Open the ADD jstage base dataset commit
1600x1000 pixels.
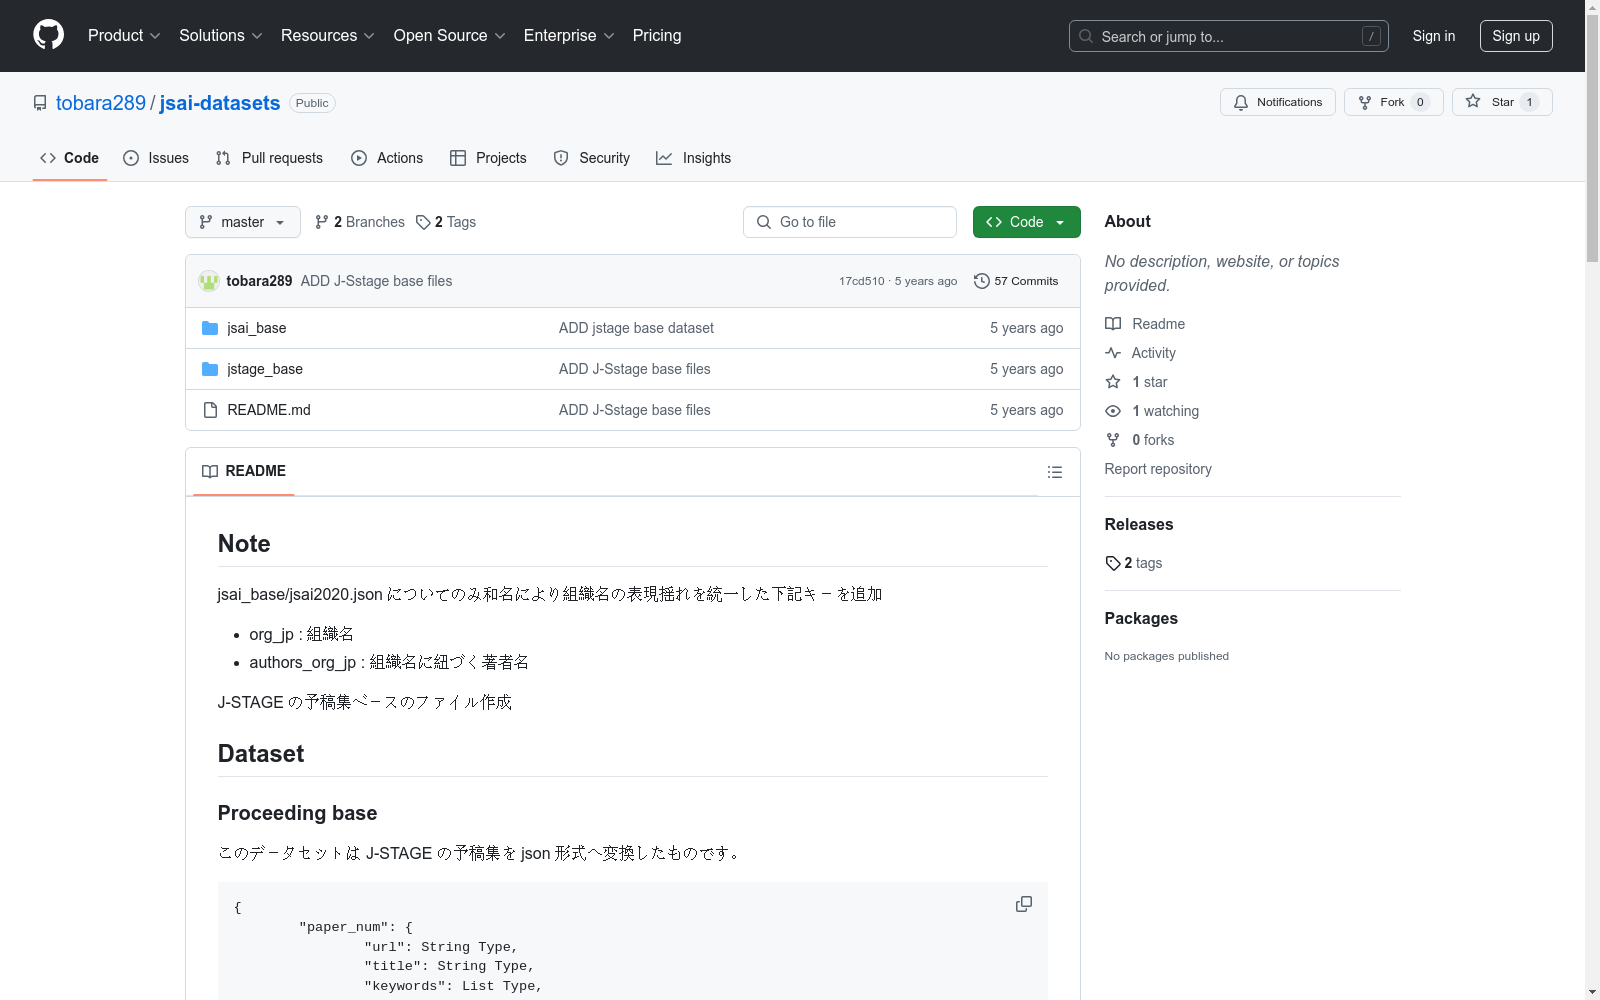pyautogui.click(x=636, y=328)
